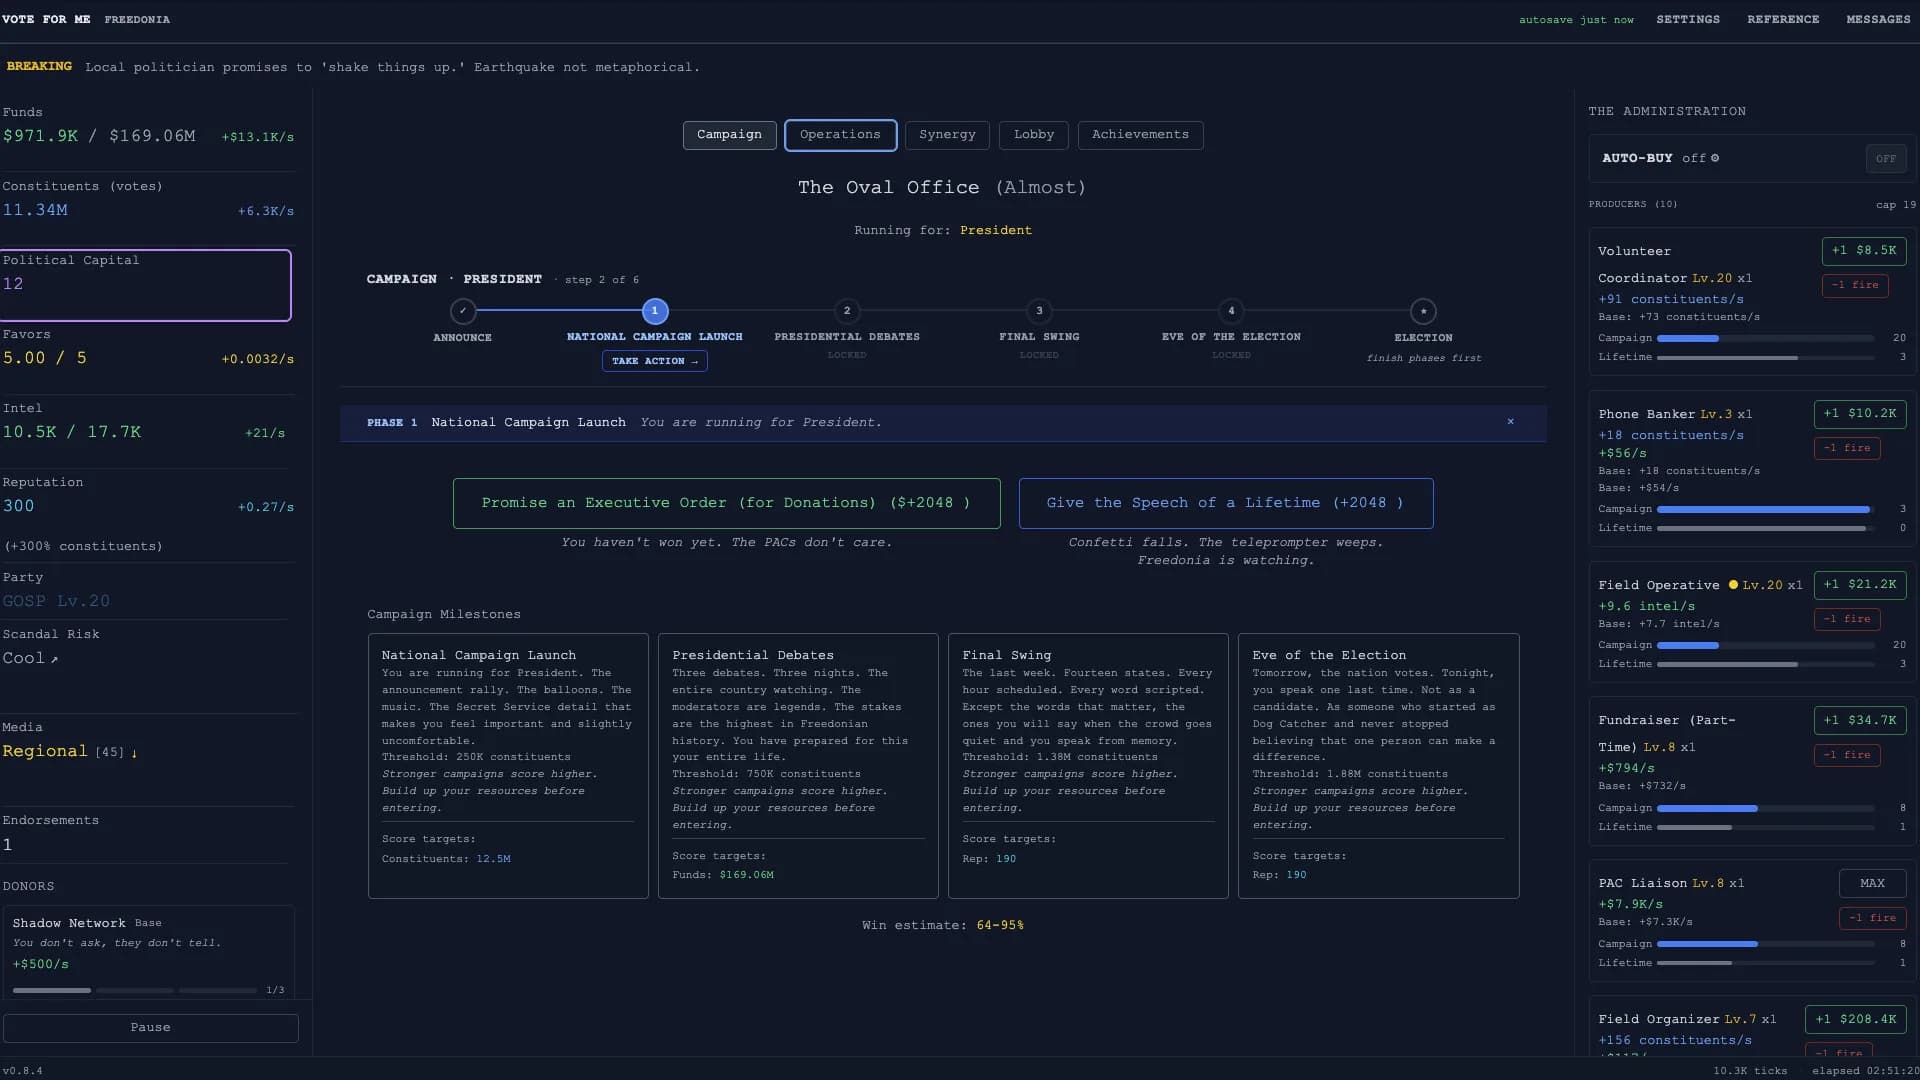The height and width of the screenshot is (1080, 1920).
Task: Click the BREAKING news ticker label
Action: tap(39, 66)
